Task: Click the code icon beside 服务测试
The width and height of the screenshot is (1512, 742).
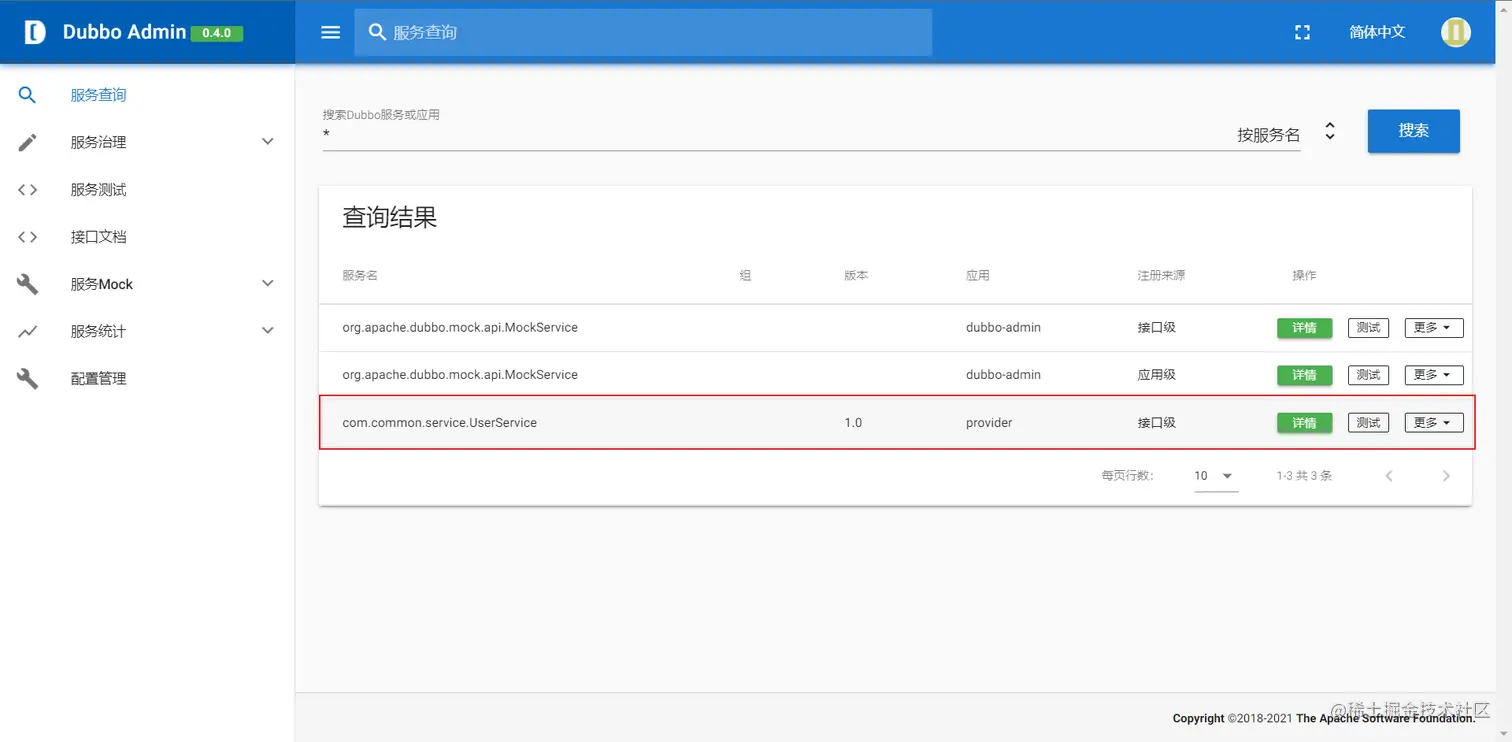Action: coord(28,190)
